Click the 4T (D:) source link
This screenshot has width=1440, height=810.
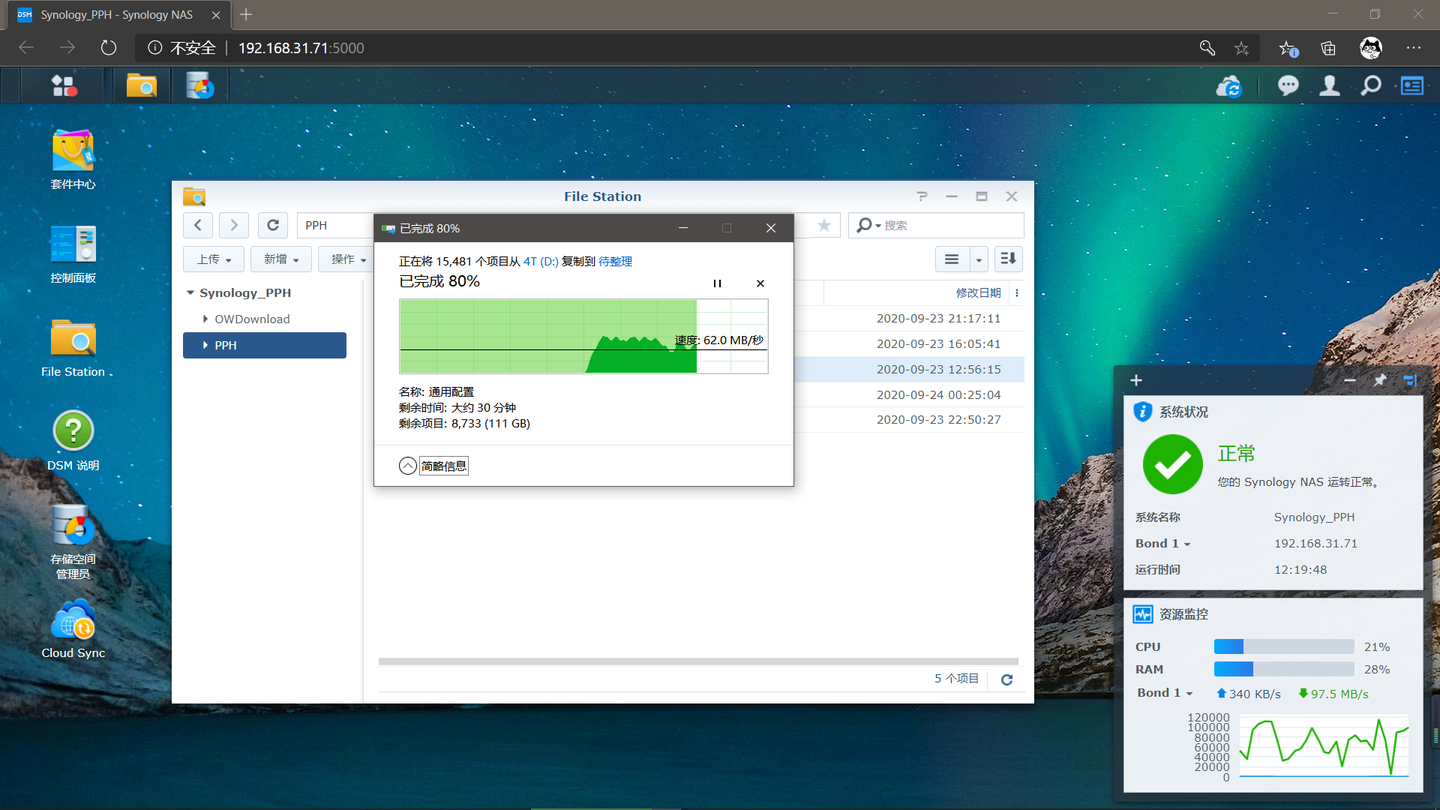(541, 261)
